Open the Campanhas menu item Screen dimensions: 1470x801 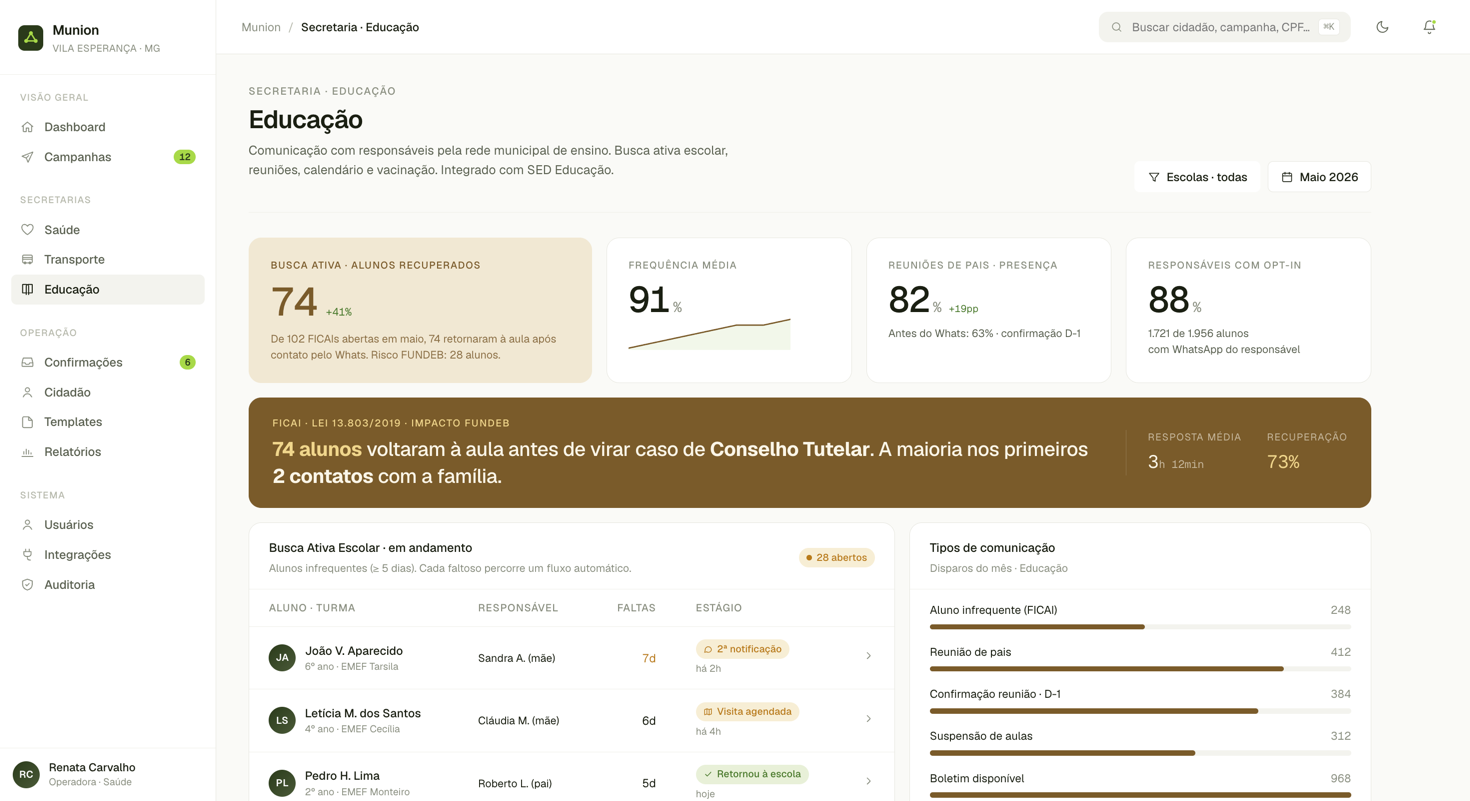pyautogui.click(x=108, y=157)
